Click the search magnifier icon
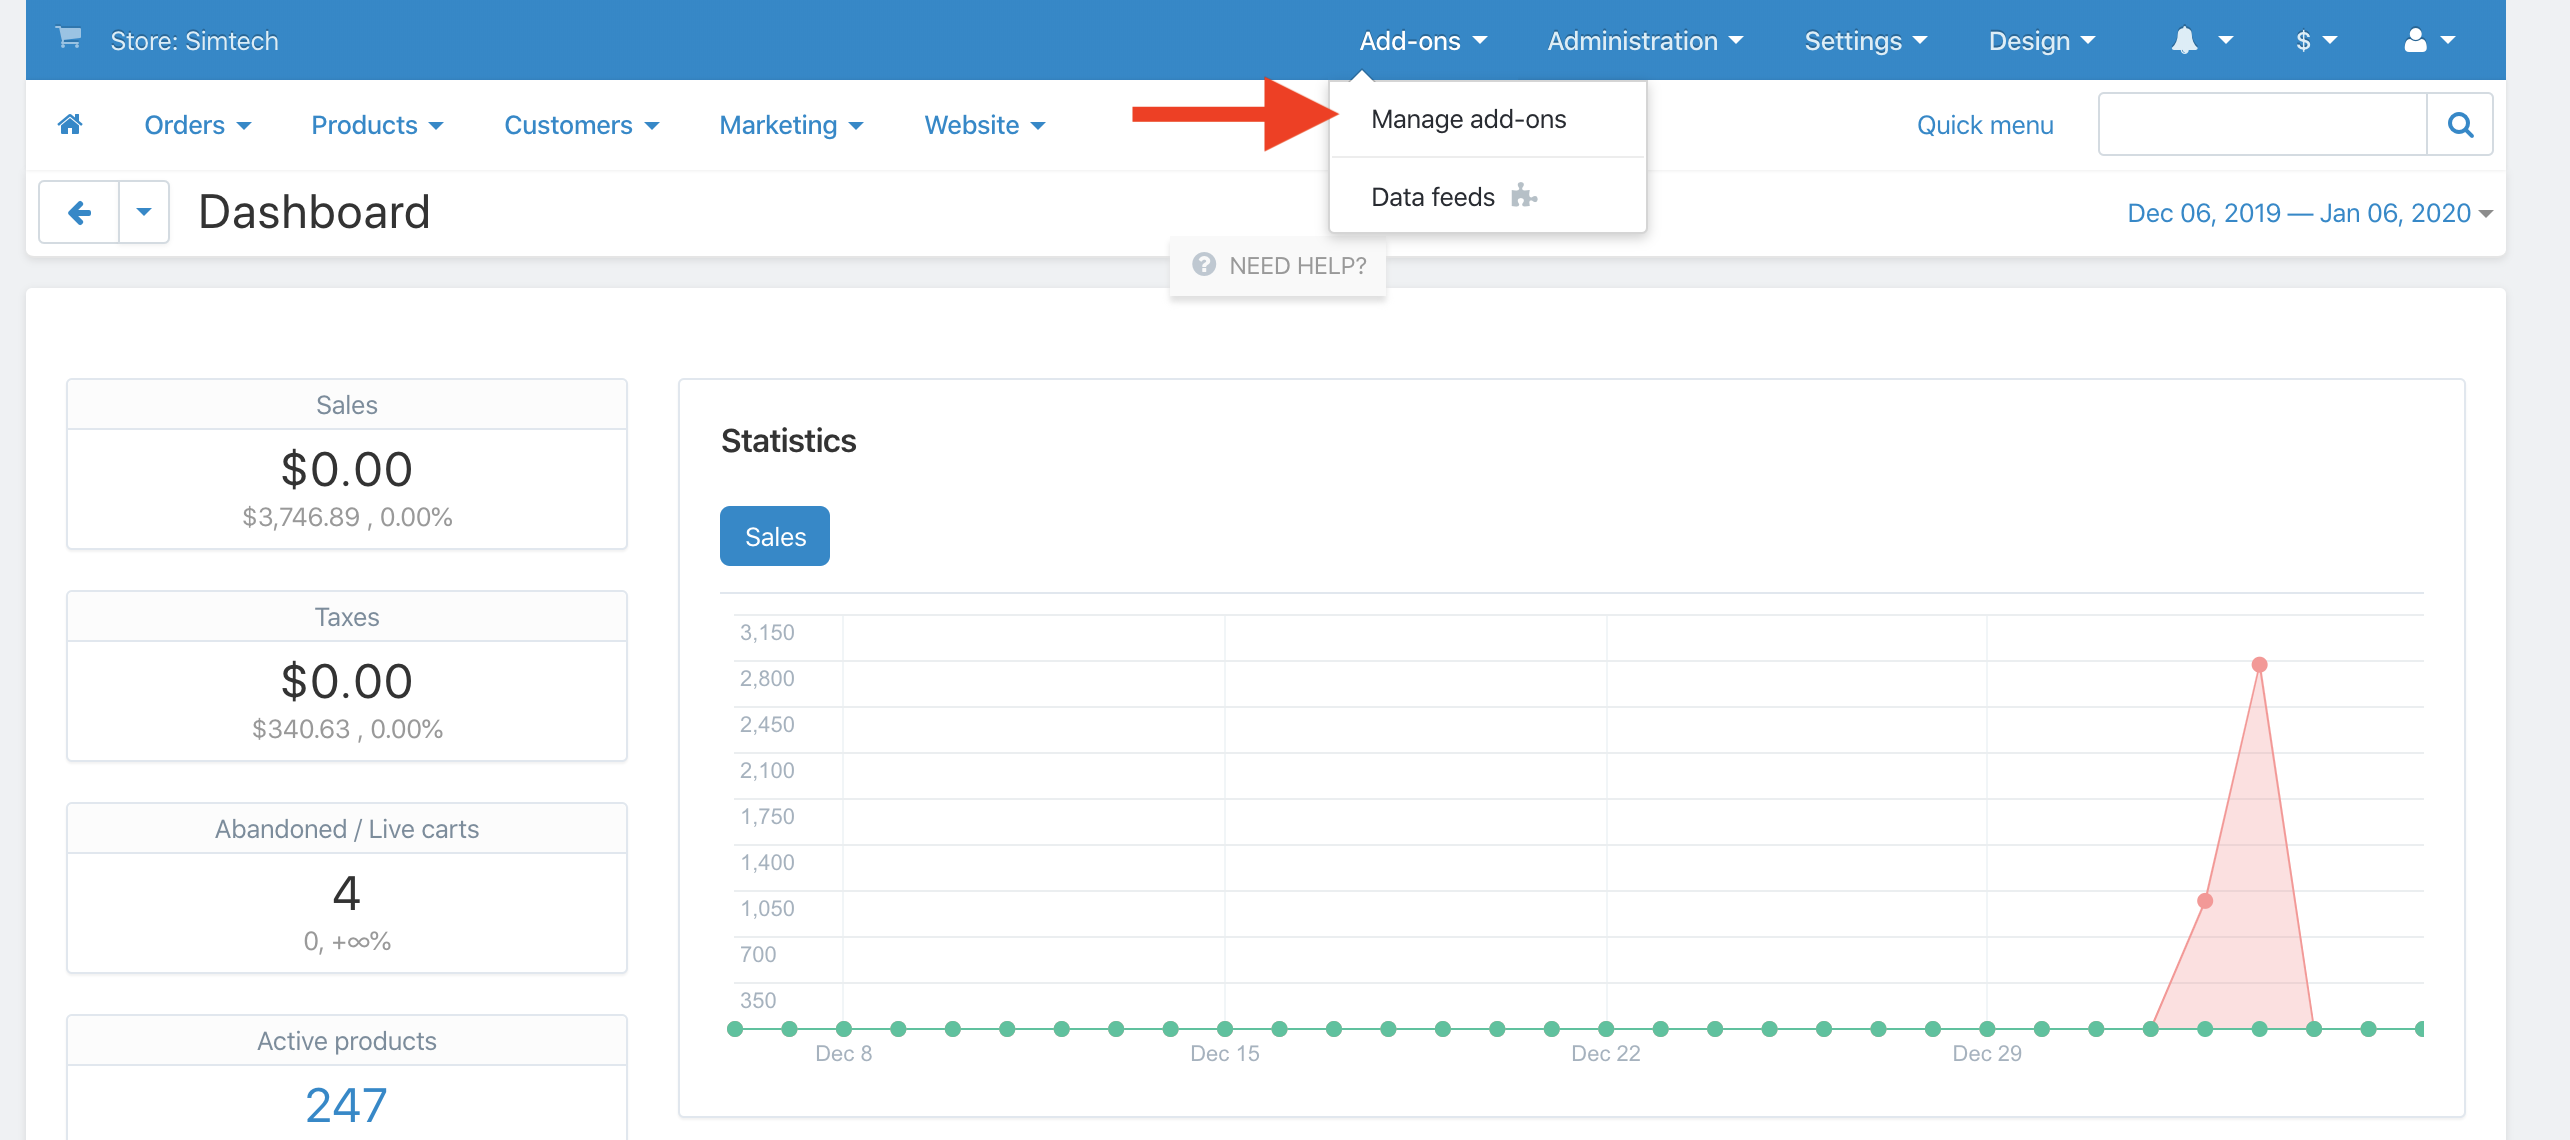This screenshot has width=2570, height=1140. pyautogui.click(x=2461, y=124)
